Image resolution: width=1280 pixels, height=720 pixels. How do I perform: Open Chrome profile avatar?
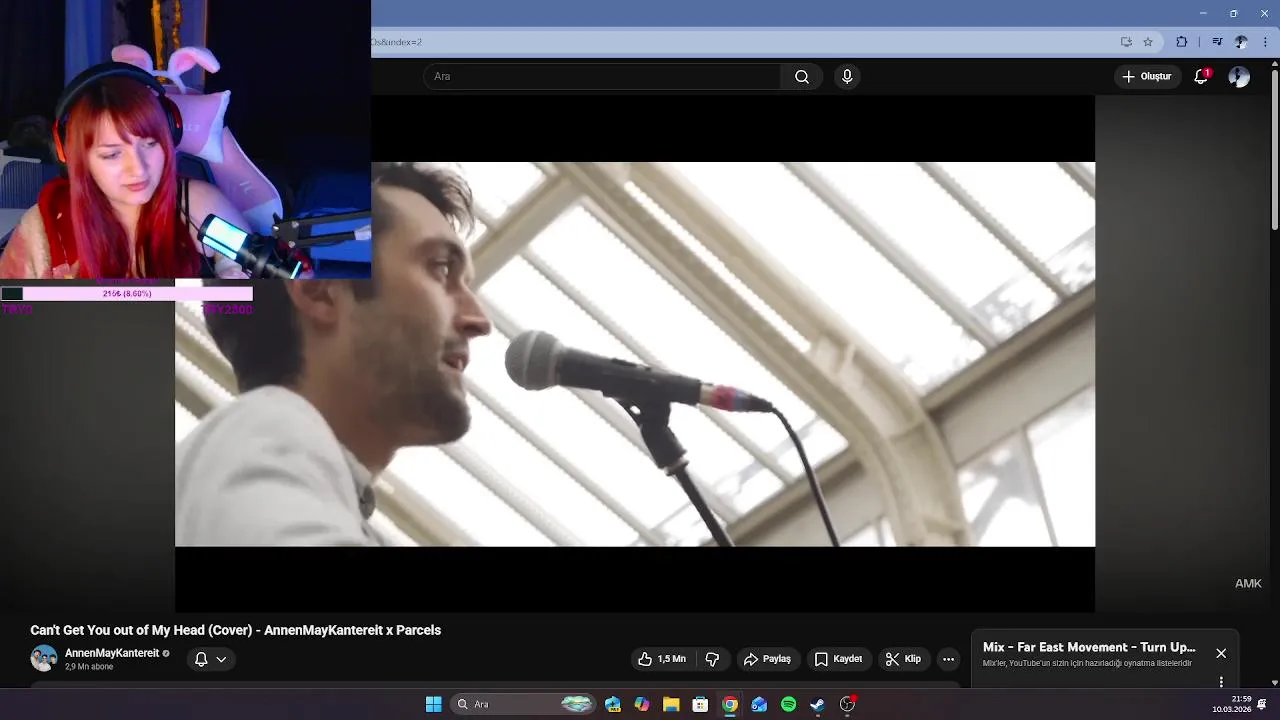click(x=1241, y=42)
